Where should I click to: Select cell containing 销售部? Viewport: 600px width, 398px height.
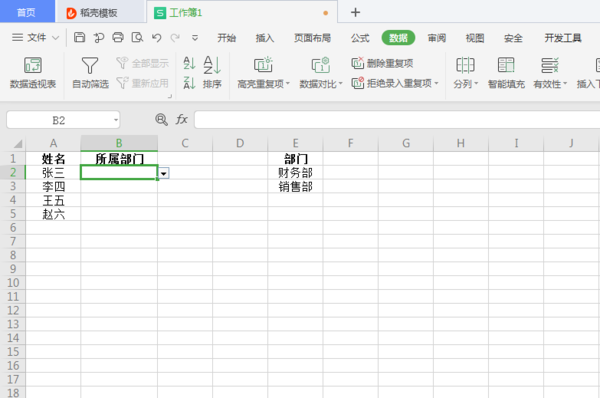pos(295,186)
